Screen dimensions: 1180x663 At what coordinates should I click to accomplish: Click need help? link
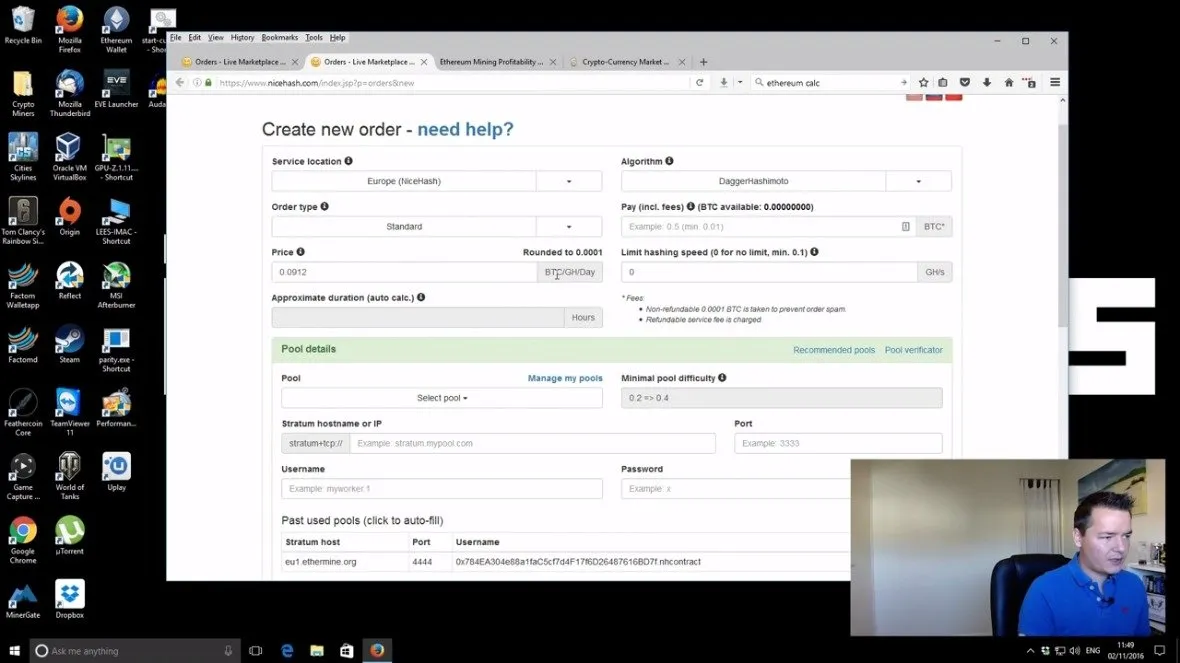465,129
